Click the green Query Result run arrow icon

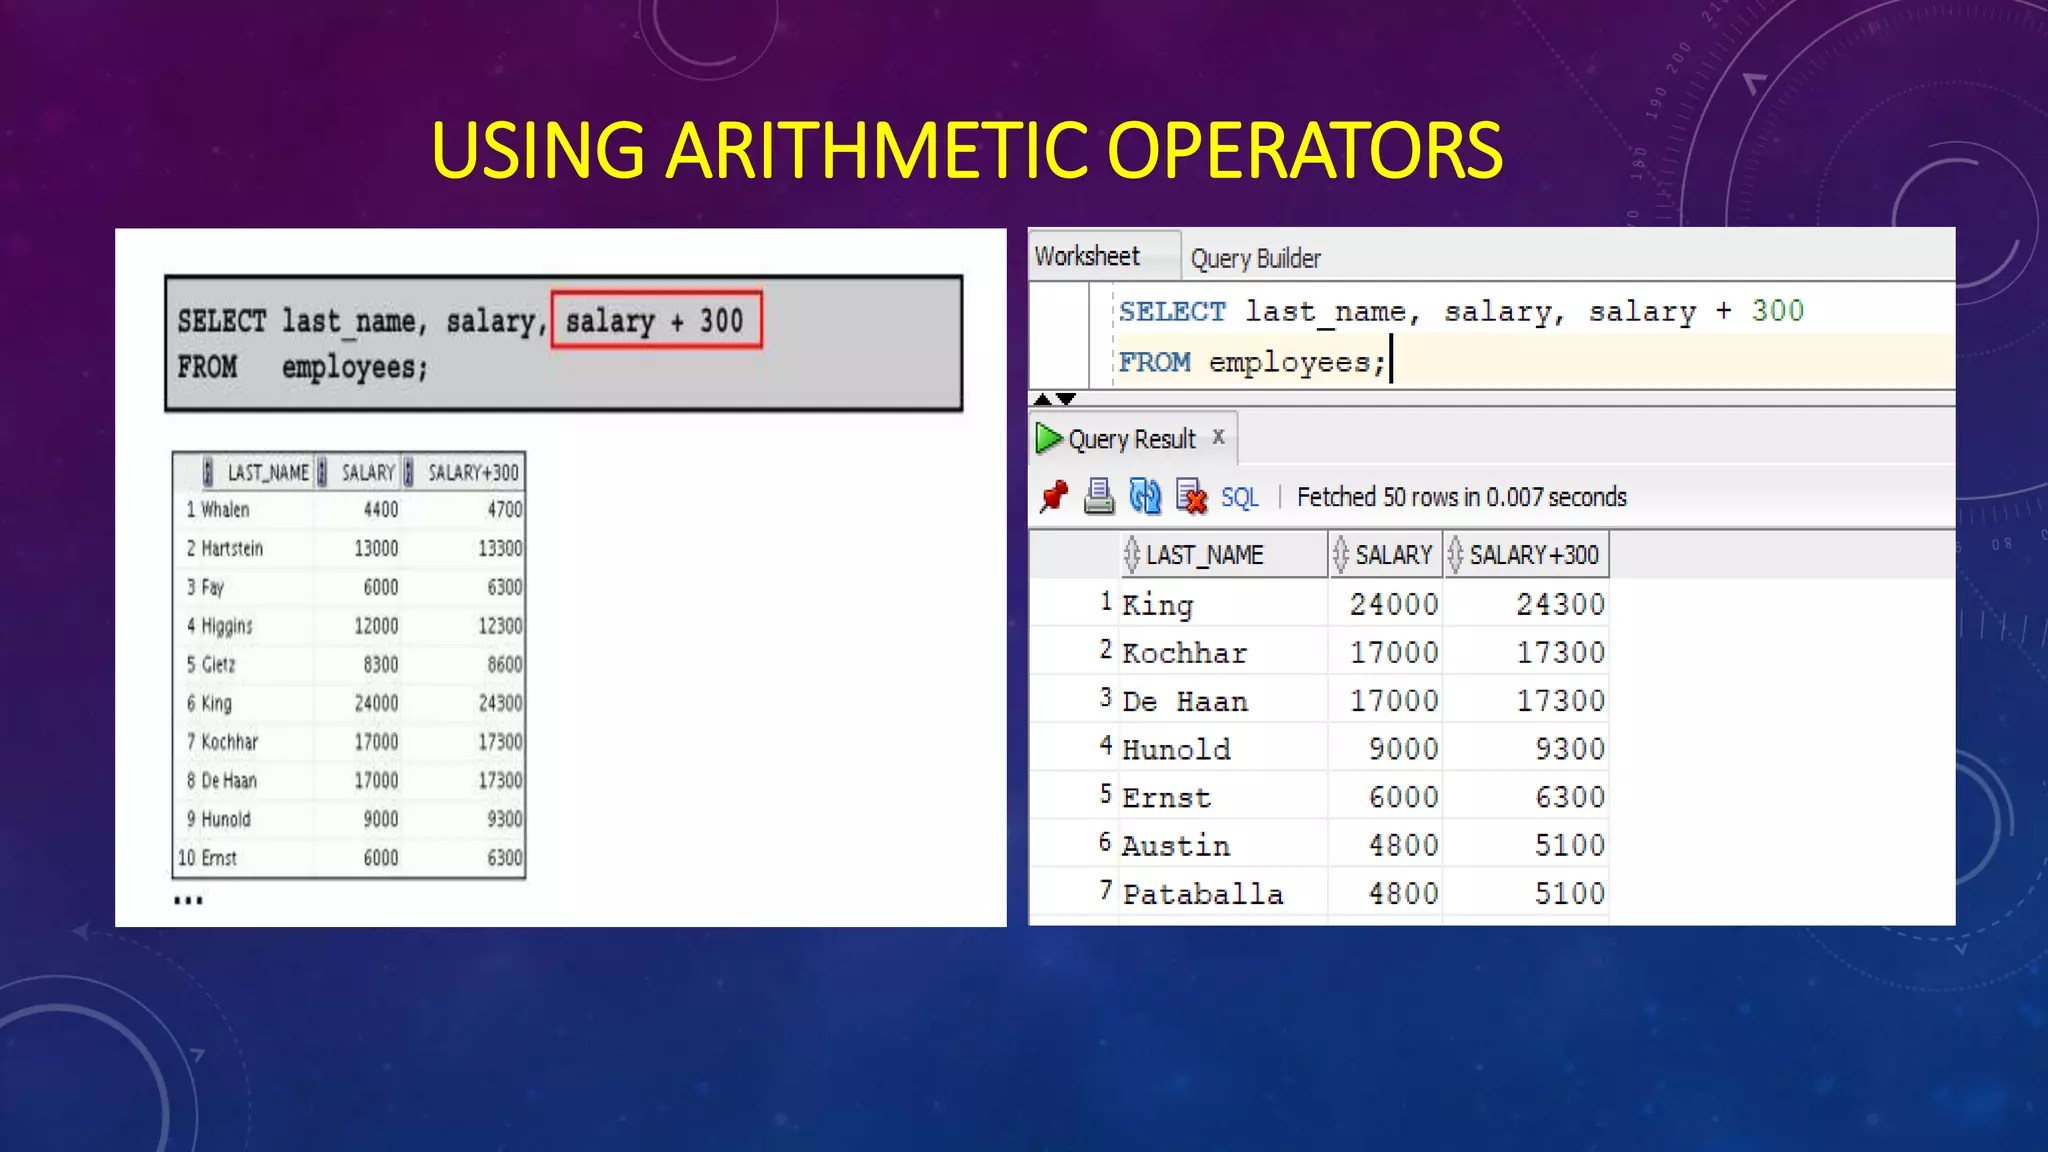click(x=1047, y=438)
